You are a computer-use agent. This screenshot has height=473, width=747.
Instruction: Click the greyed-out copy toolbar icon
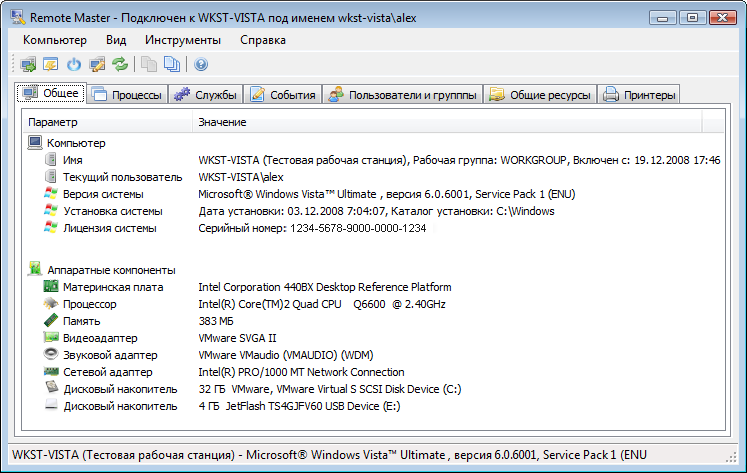click(x=149, y=64)
